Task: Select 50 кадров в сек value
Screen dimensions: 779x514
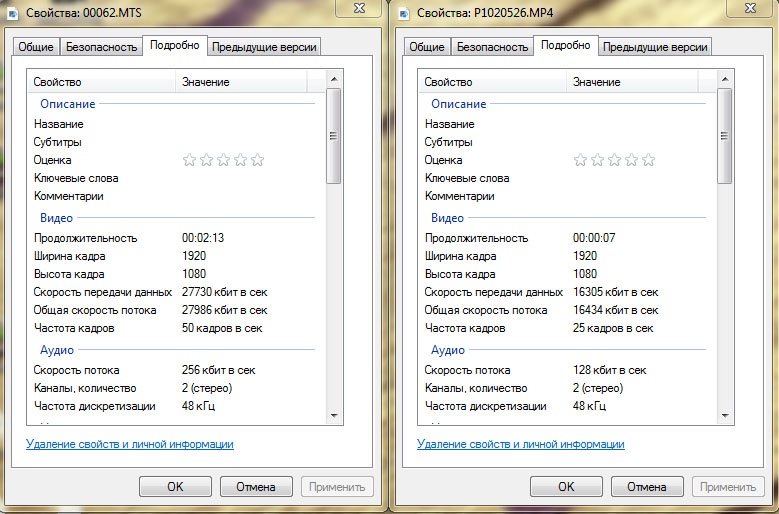Action: tap(222, 328)
